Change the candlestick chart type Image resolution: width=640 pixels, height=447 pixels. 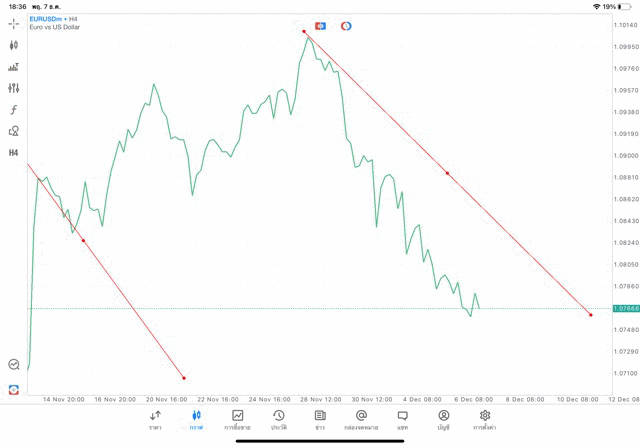14,45
